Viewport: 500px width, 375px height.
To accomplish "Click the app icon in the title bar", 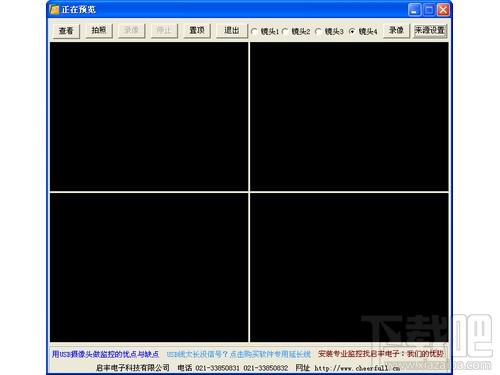I will point(54,10).
